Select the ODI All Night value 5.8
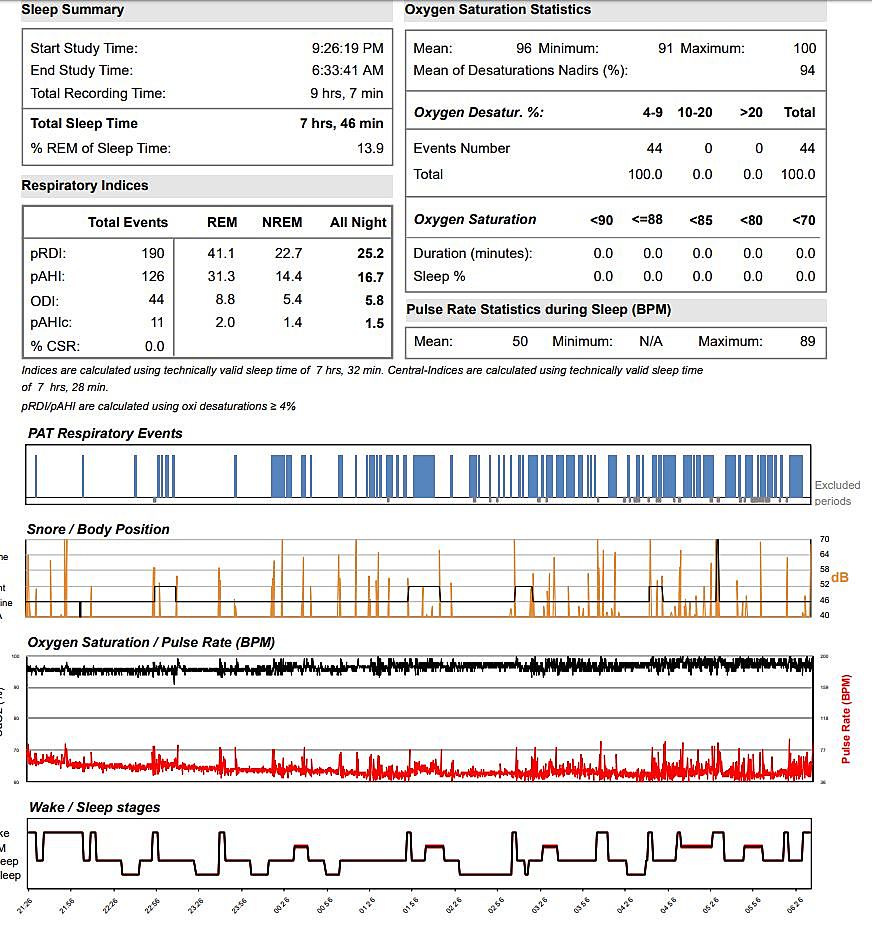This screenshot has height=930, width=872. (374, 301)
